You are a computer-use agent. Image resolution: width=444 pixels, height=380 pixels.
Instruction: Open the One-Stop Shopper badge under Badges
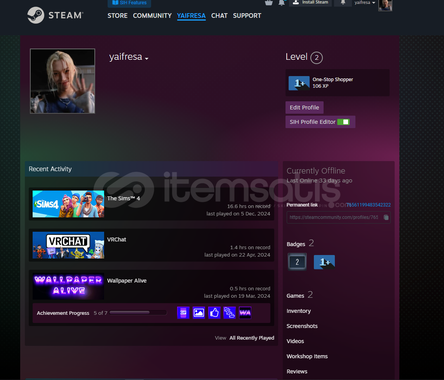pyautogui.click(x=324, y=262)
